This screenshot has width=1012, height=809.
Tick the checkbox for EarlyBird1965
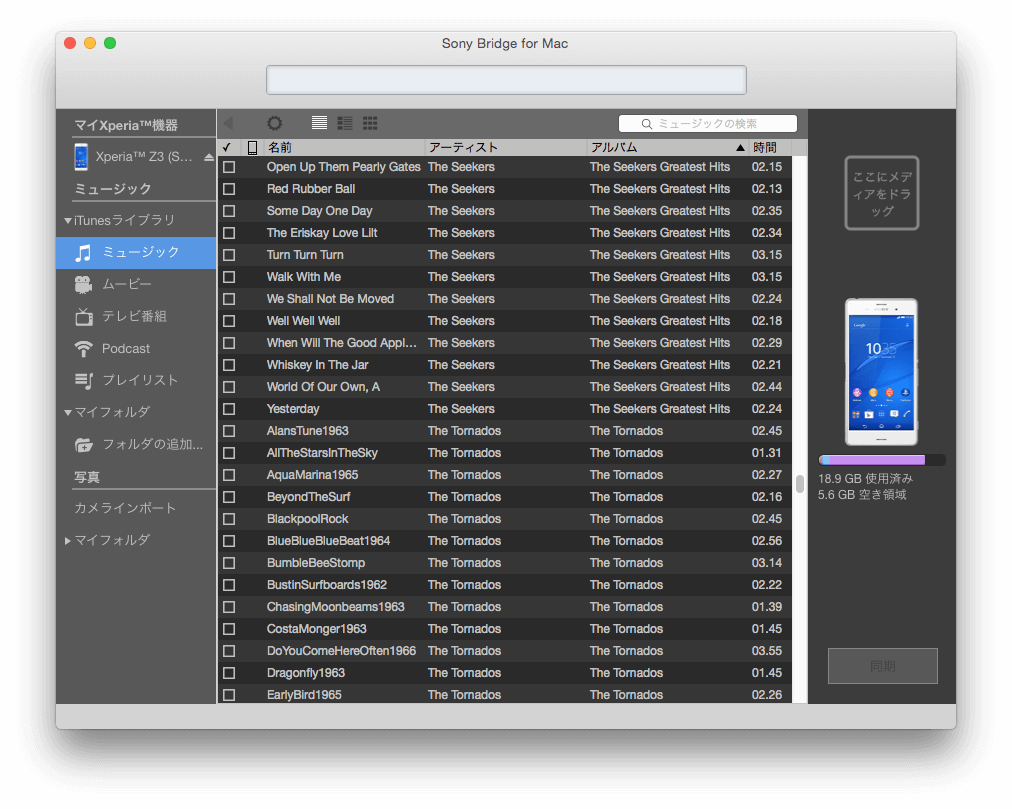click(x=229, y=695)
